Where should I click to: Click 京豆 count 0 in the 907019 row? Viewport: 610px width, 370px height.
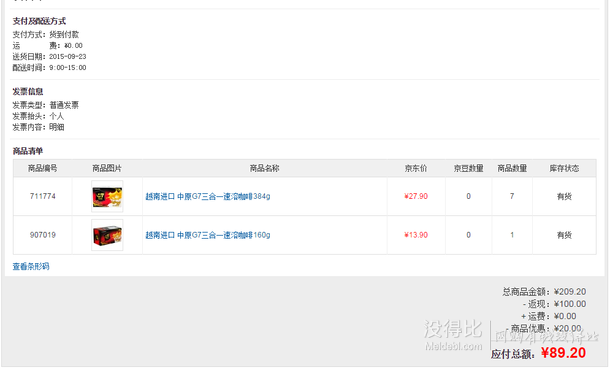click(468, 235)
